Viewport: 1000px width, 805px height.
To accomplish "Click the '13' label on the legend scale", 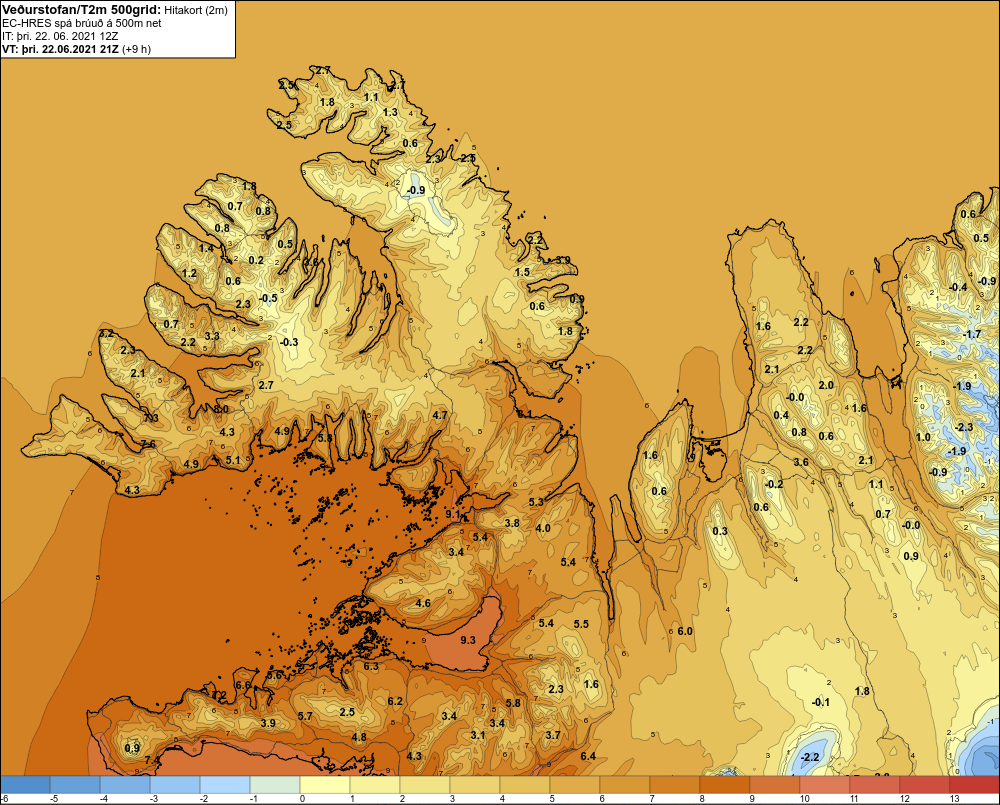I will (x=954, y=799).
